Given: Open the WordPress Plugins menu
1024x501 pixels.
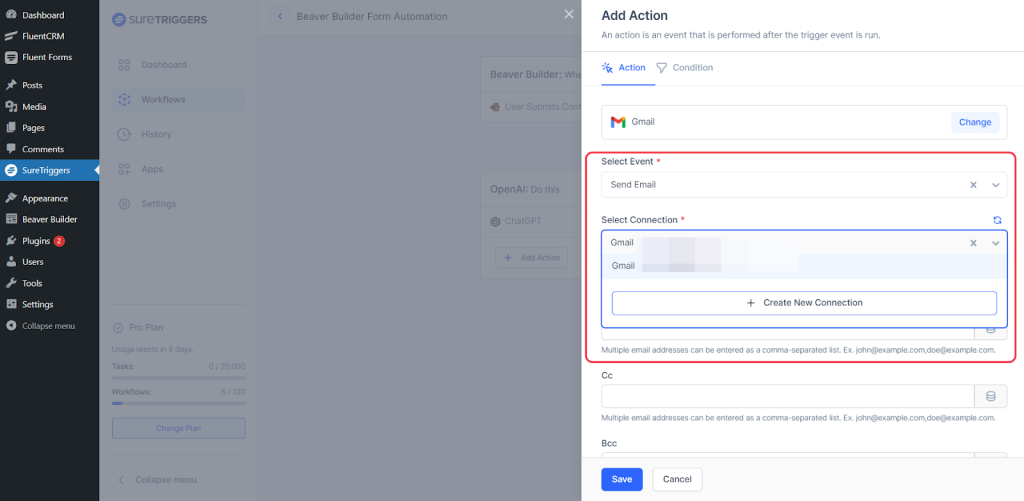Looking at the screenshot, I should pyautogui.click(x=36, y=241).
